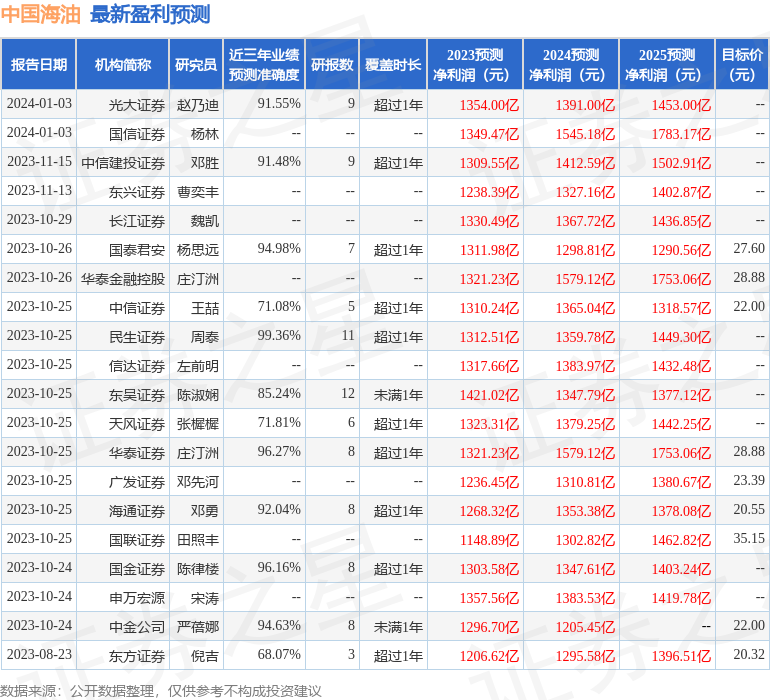770x700 pixels.
Task: Click the 研报数 column header
Action: coord(332,64)
